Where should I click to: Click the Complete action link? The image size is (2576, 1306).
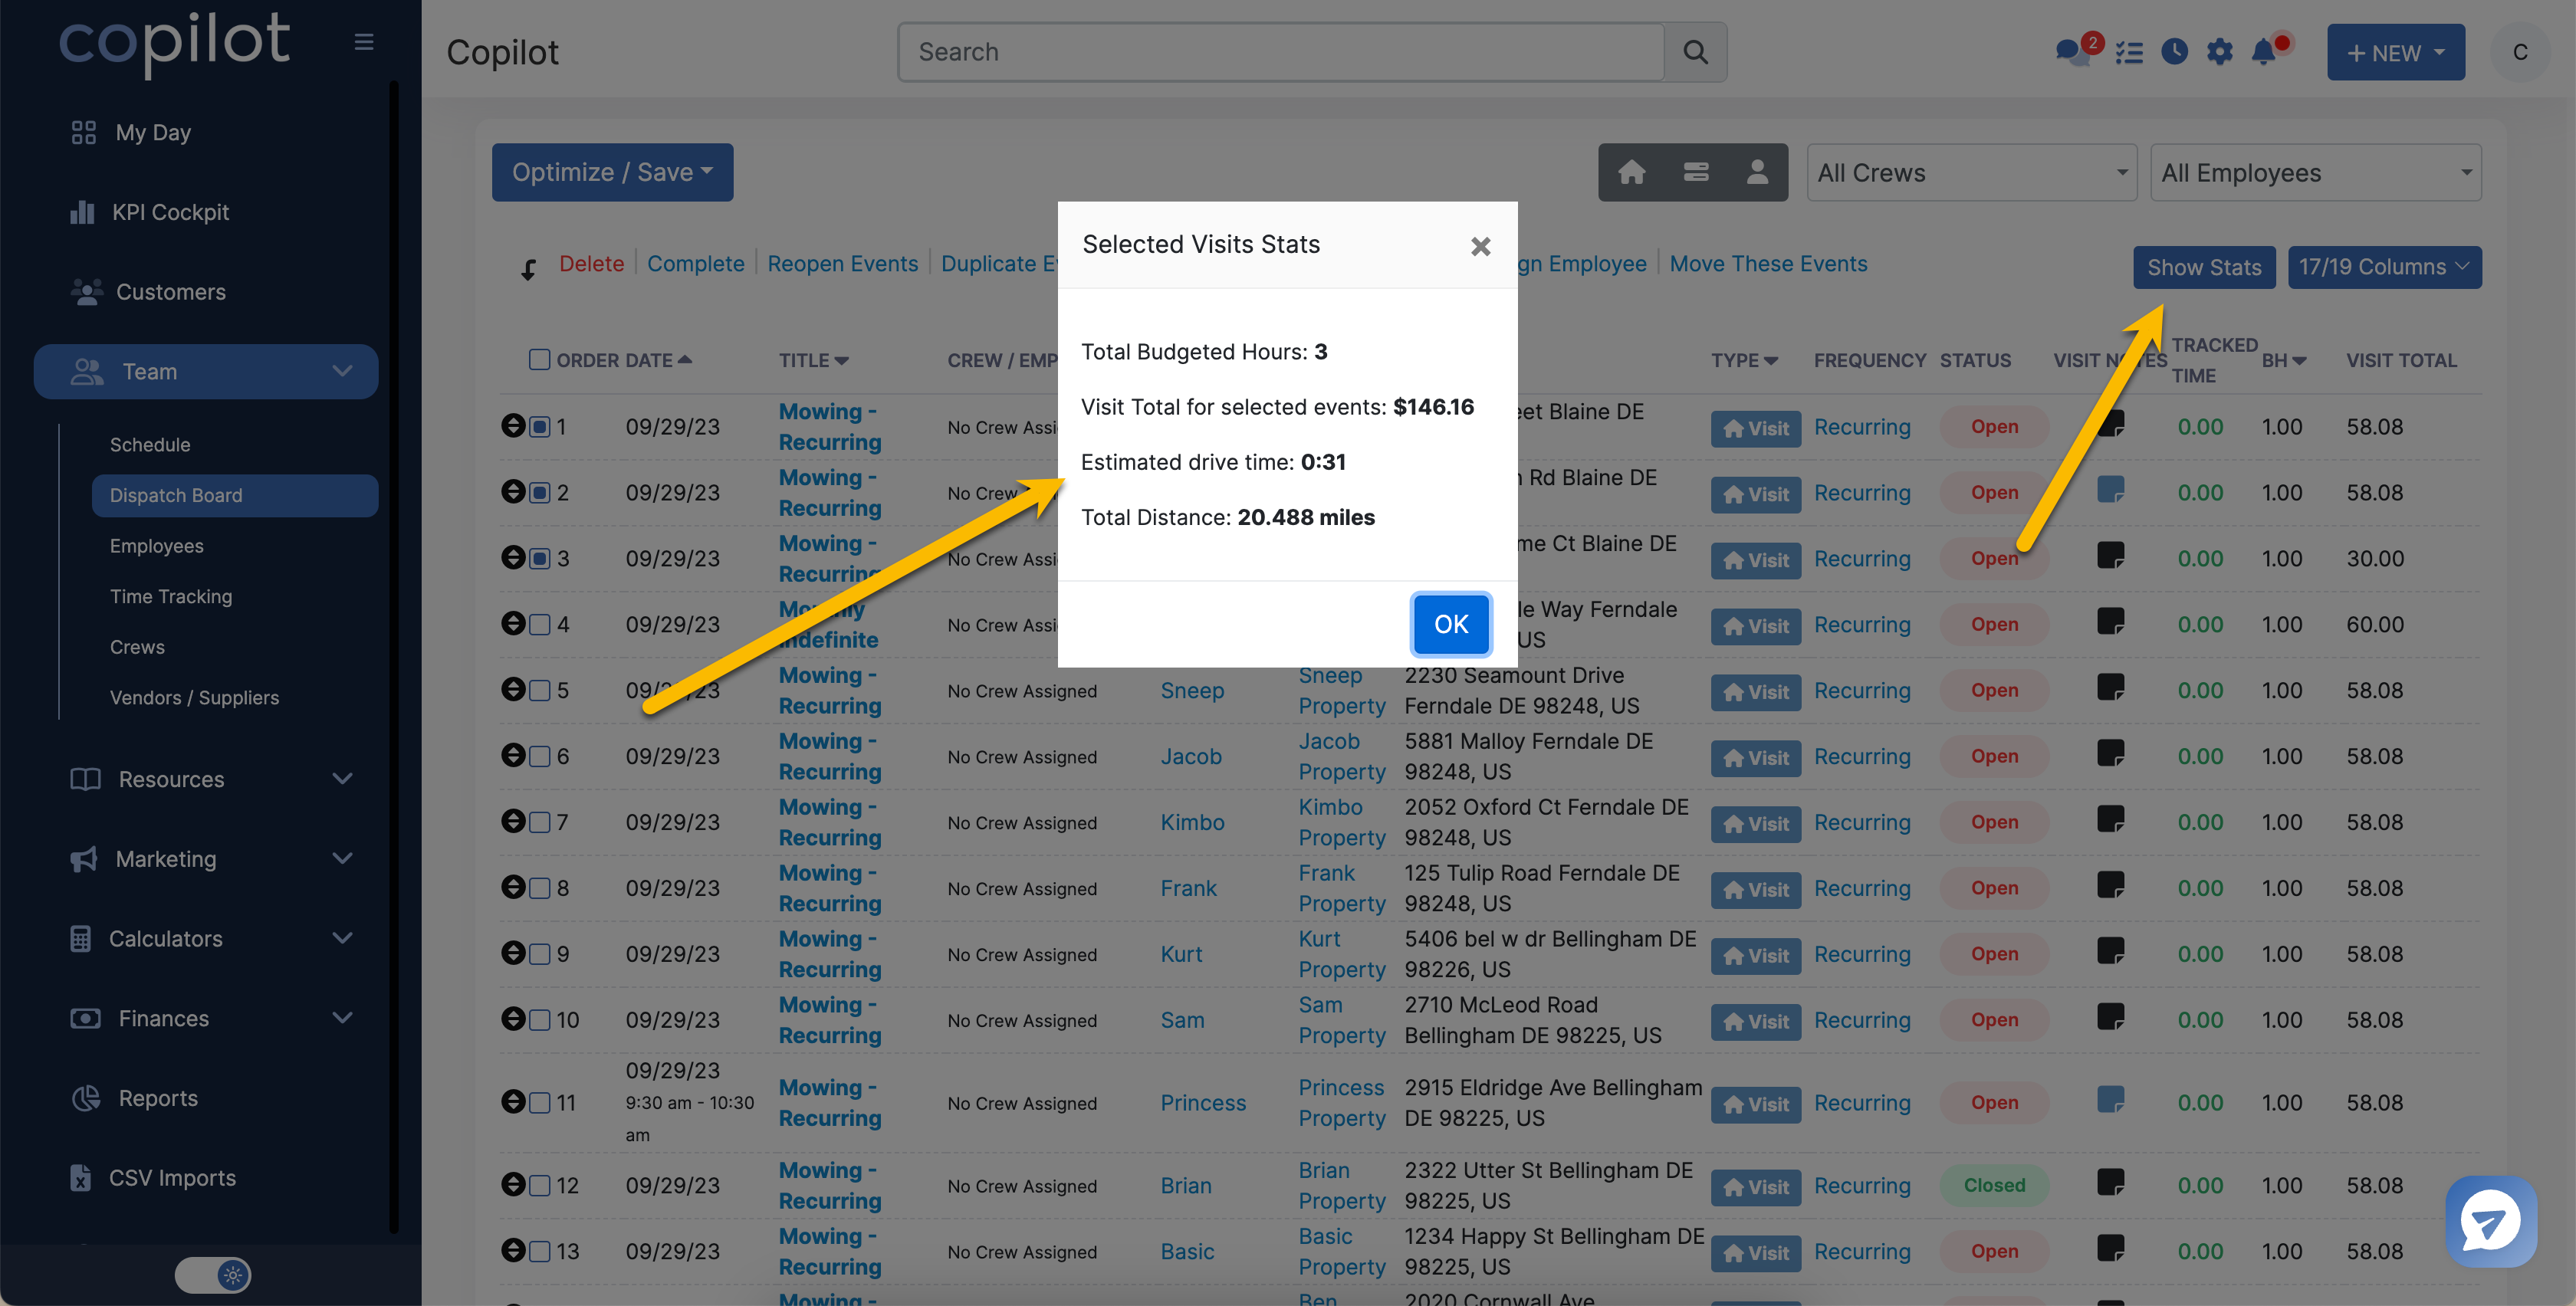click(x=695, y=263)
